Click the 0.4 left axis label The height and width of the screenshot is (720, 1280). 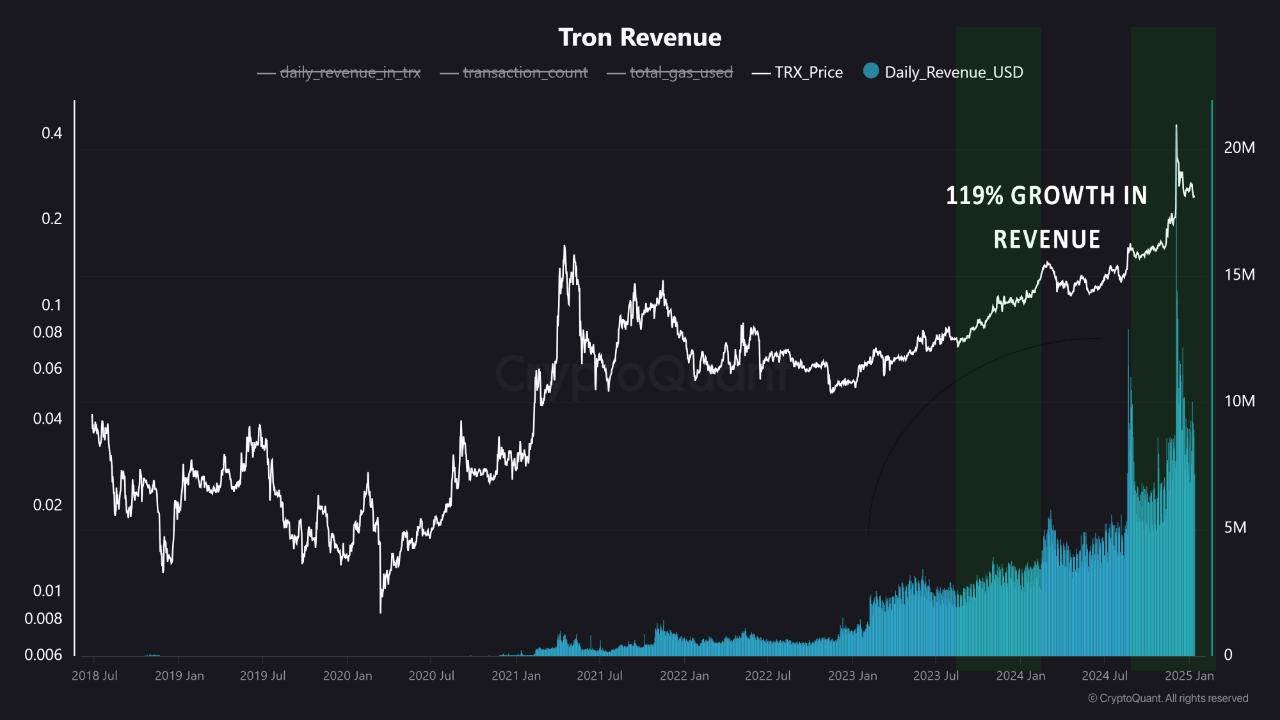[x=52, y=134]
